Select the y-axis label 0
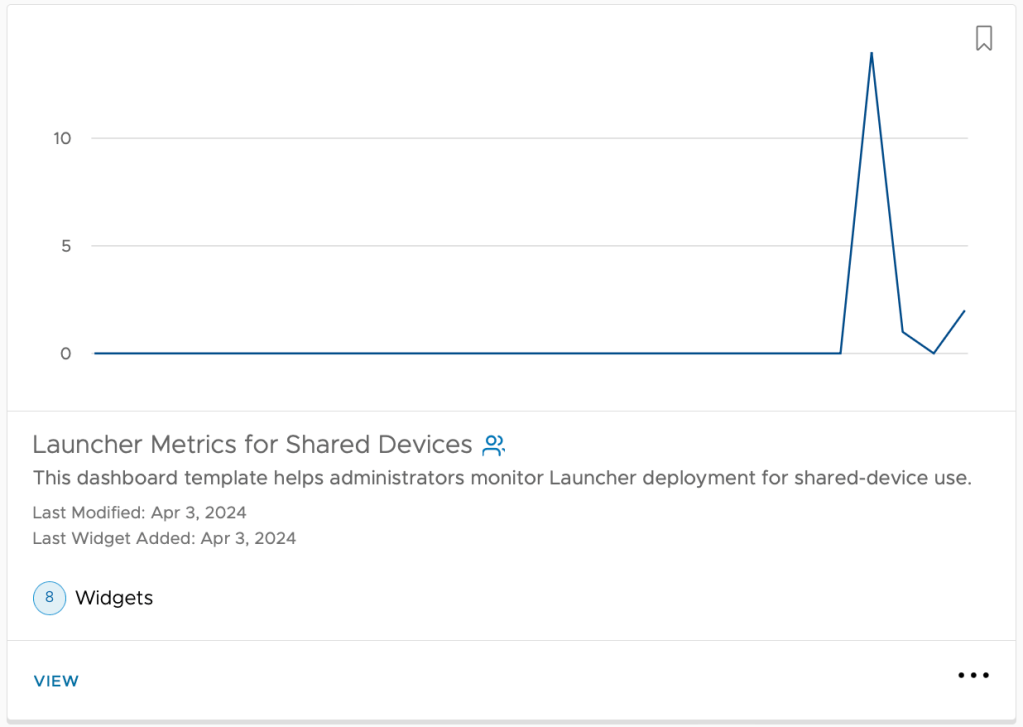This screenshot has width=1023, height=727. pyautogui.click(x=66, y=354)
